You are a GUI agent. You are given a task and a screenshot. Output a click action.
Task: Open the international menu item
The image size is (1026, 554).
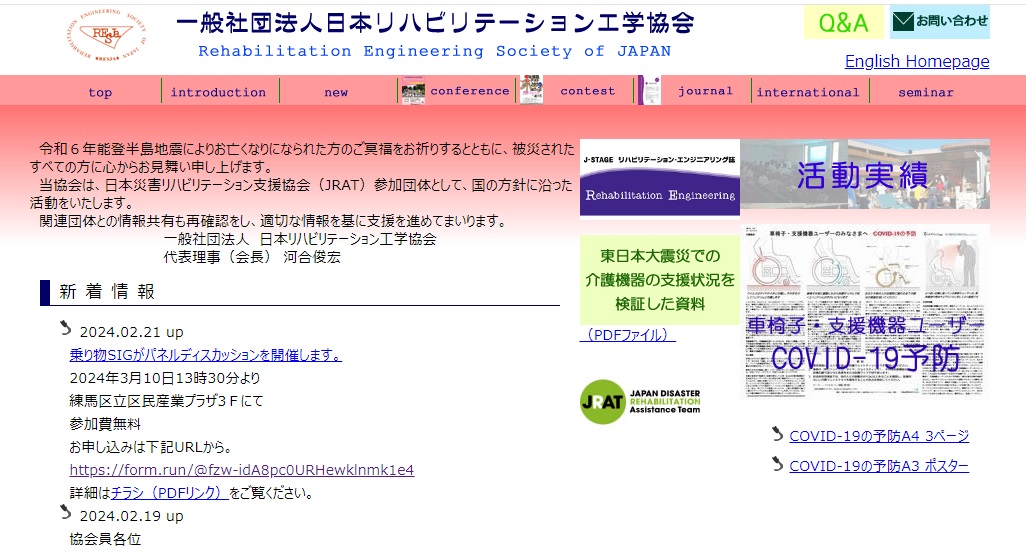click(808, 92)
